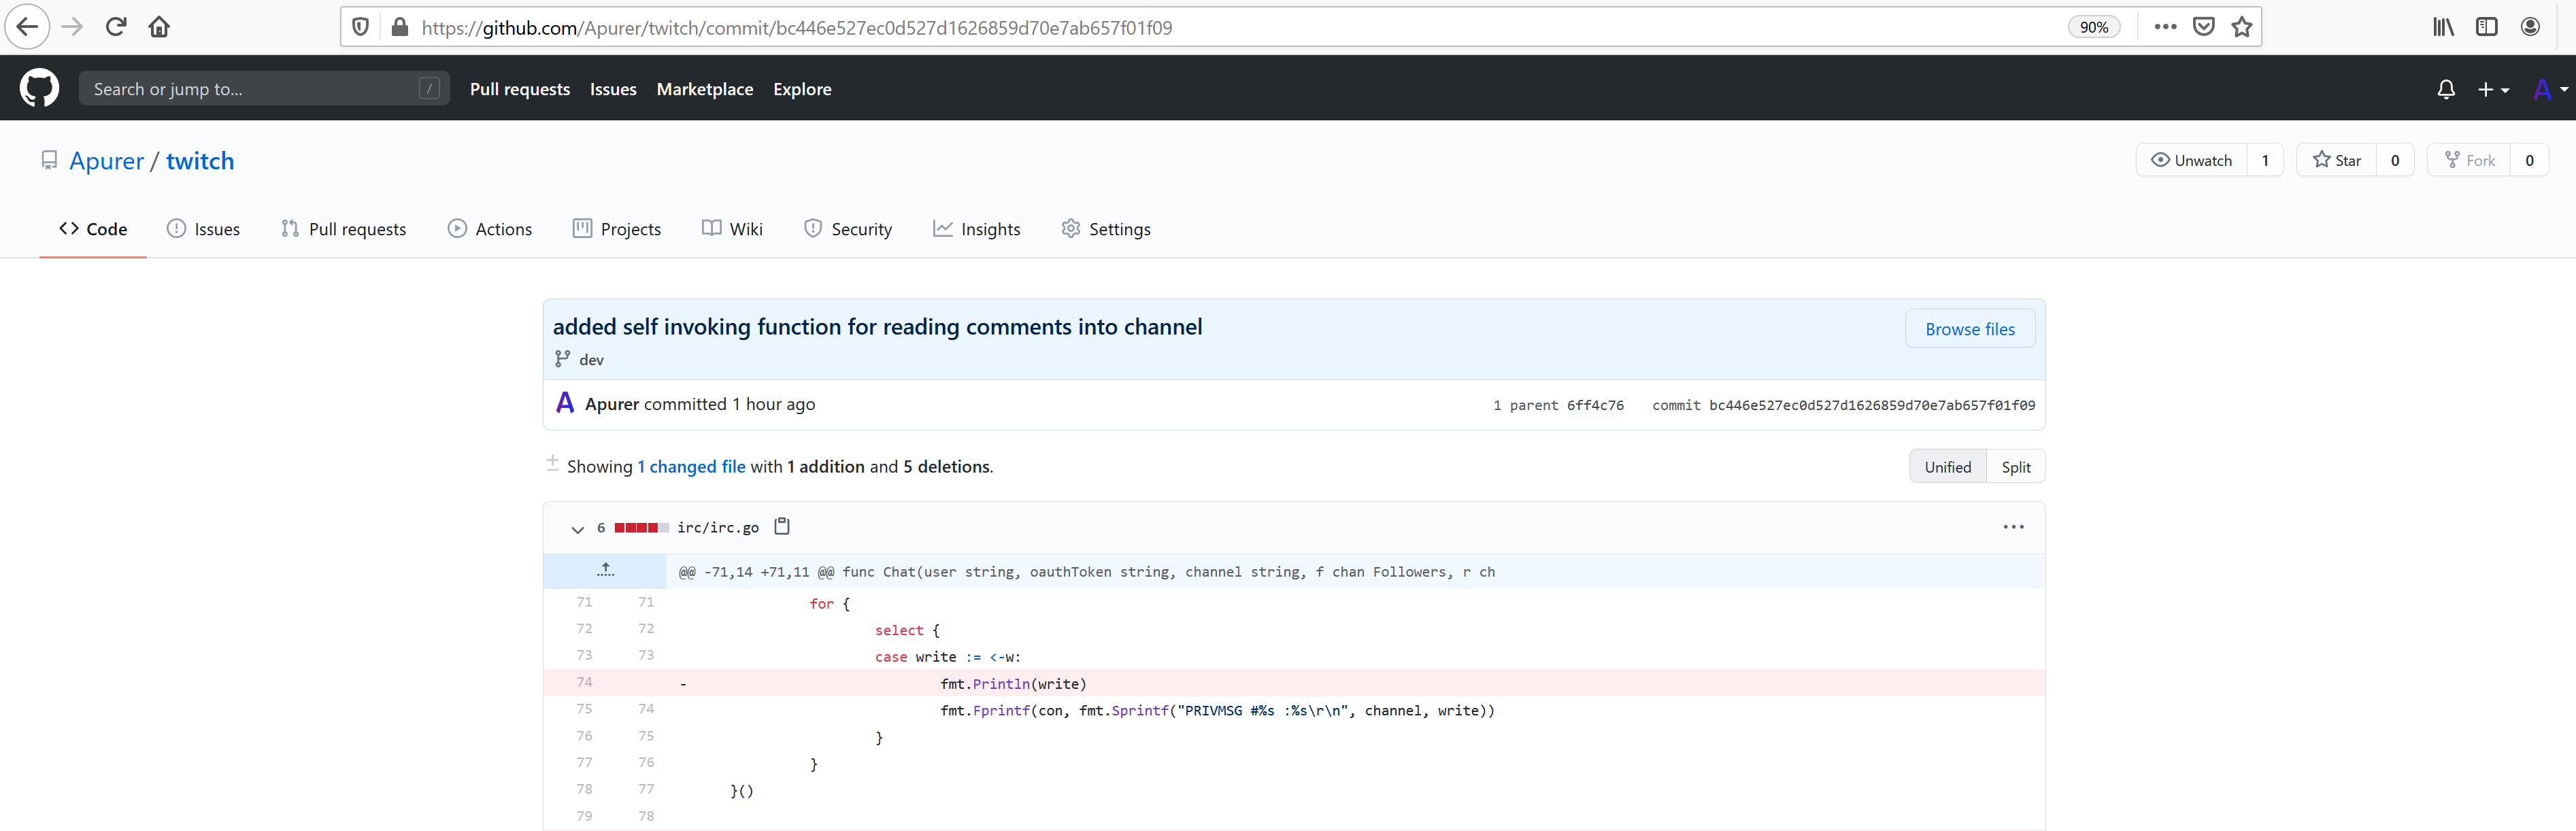Screen dimensions: 2576x831
Task: Click the GitHub octocat logo
Action: pos(39,88)
